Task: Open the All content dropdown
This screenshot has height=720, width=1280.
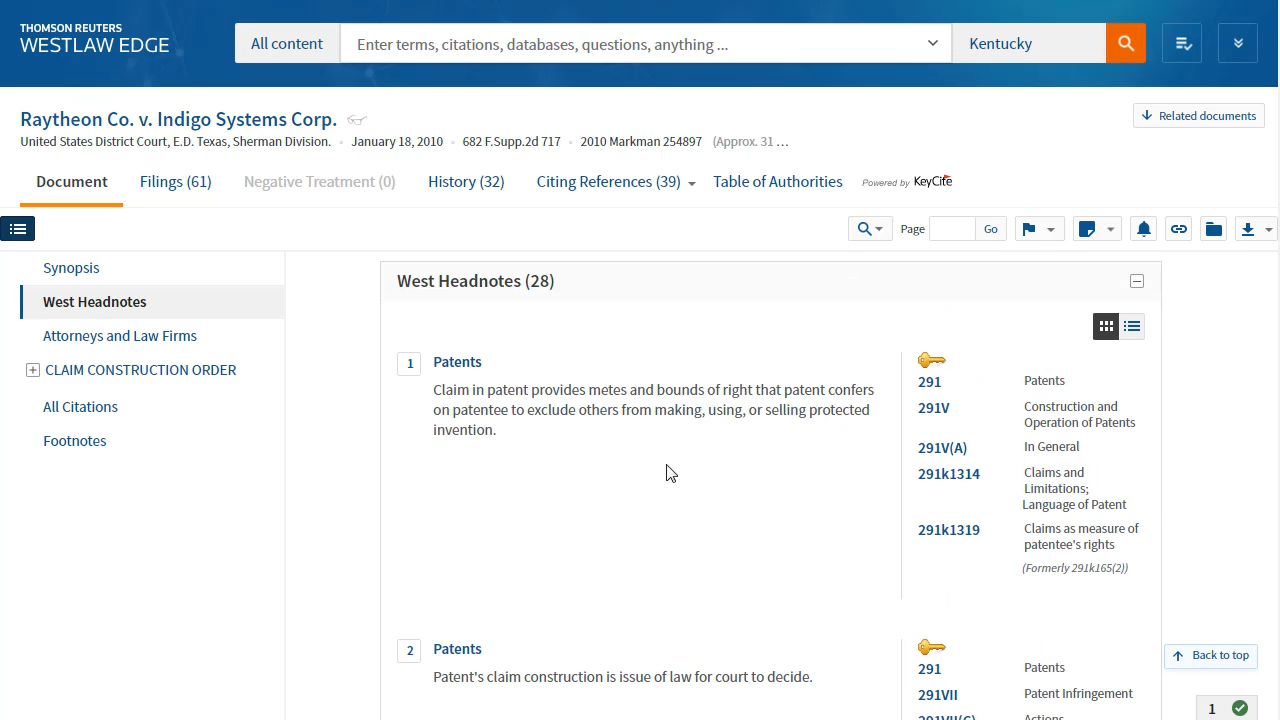Action: coord(287,44)
